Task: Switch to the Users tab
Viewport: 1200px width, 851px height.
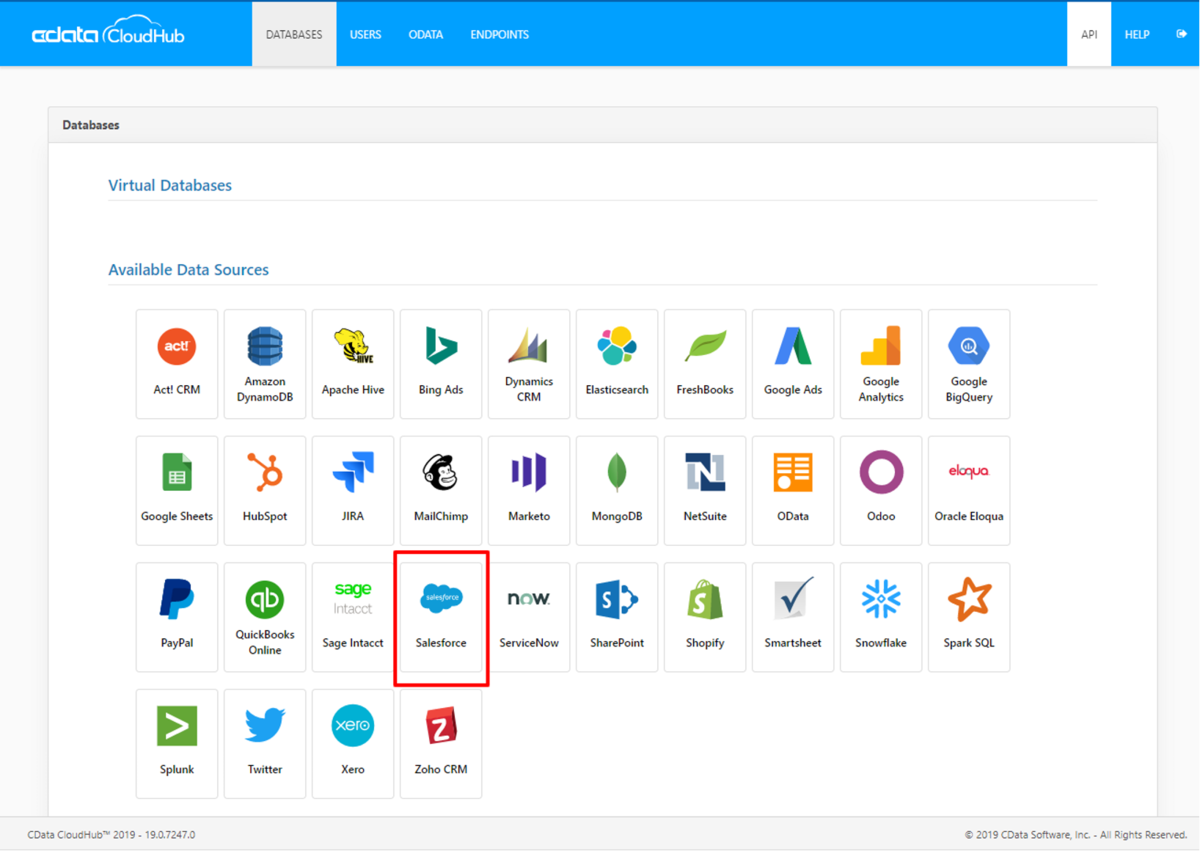Action: pos(365,34)
